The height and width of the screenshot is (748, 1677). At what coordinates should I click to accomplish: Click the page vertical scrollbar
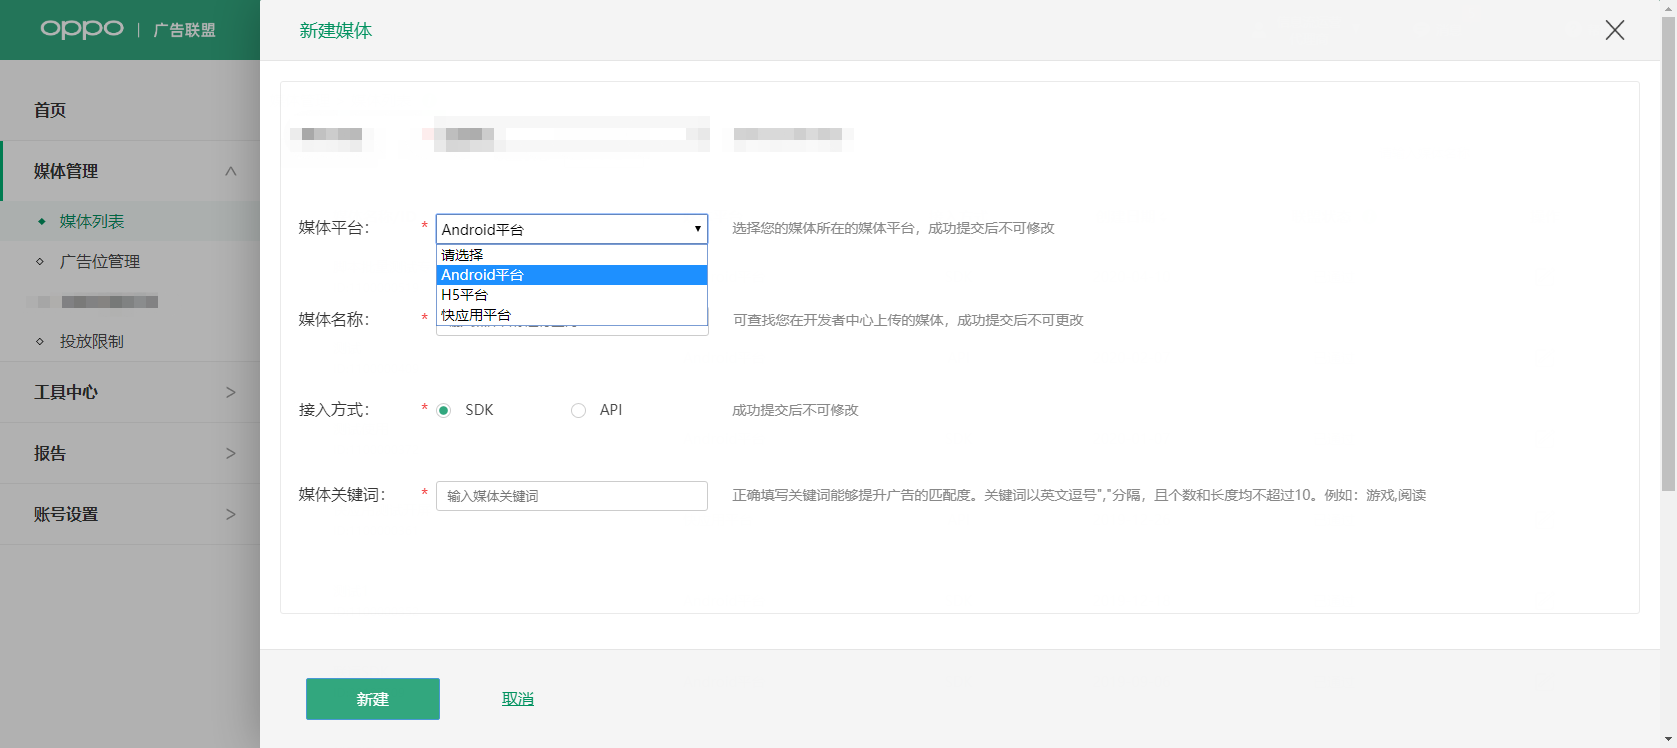coord(1667,250)
